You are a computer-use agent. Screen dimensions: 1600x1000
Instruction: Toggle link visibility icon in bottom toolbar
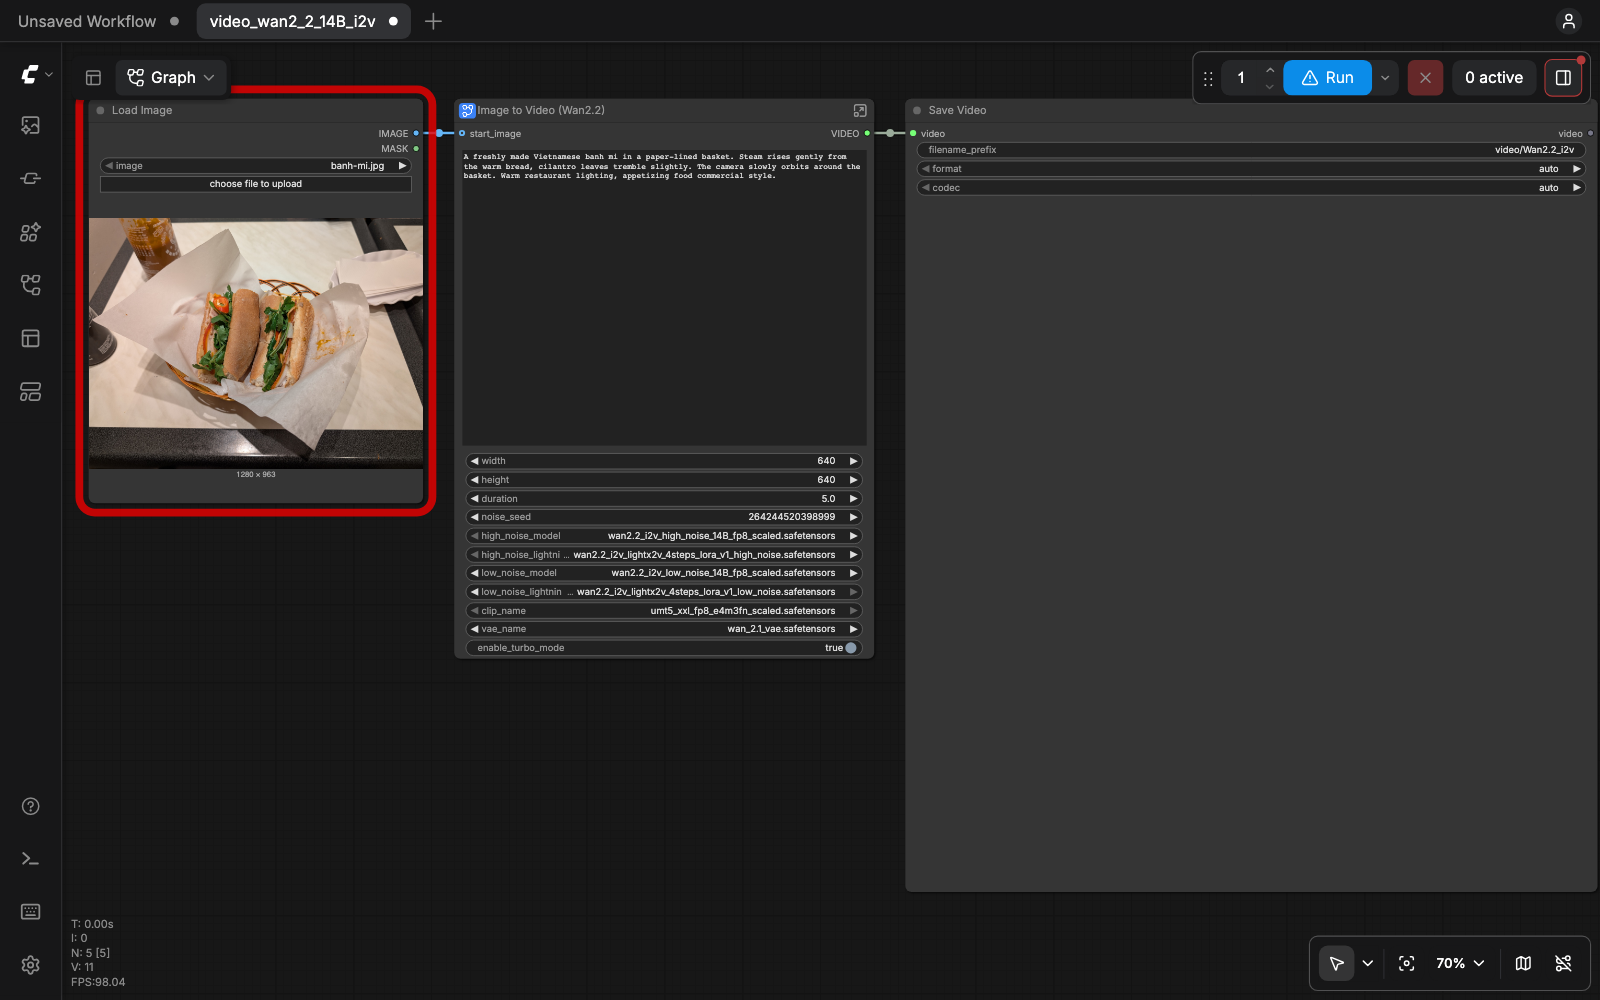(x=1563, y=963)
